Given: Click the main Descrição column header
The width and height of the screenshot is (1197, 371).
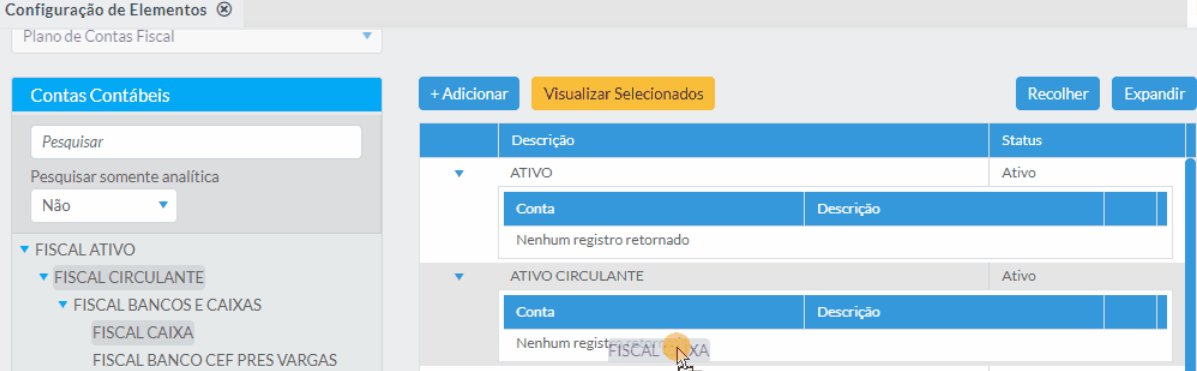Looking at the screenshot, I should click(744, 140).
